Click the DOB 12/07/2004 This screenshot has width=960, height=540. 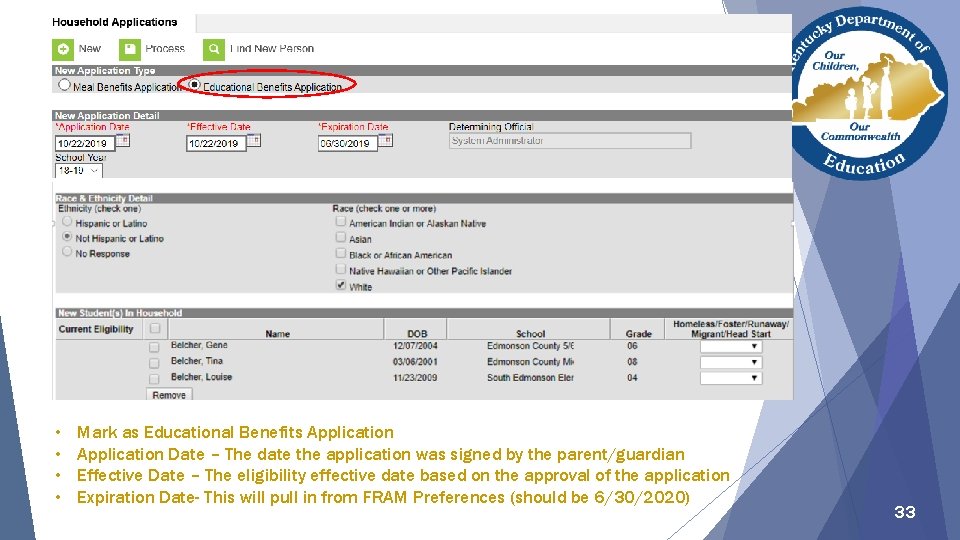415,346
